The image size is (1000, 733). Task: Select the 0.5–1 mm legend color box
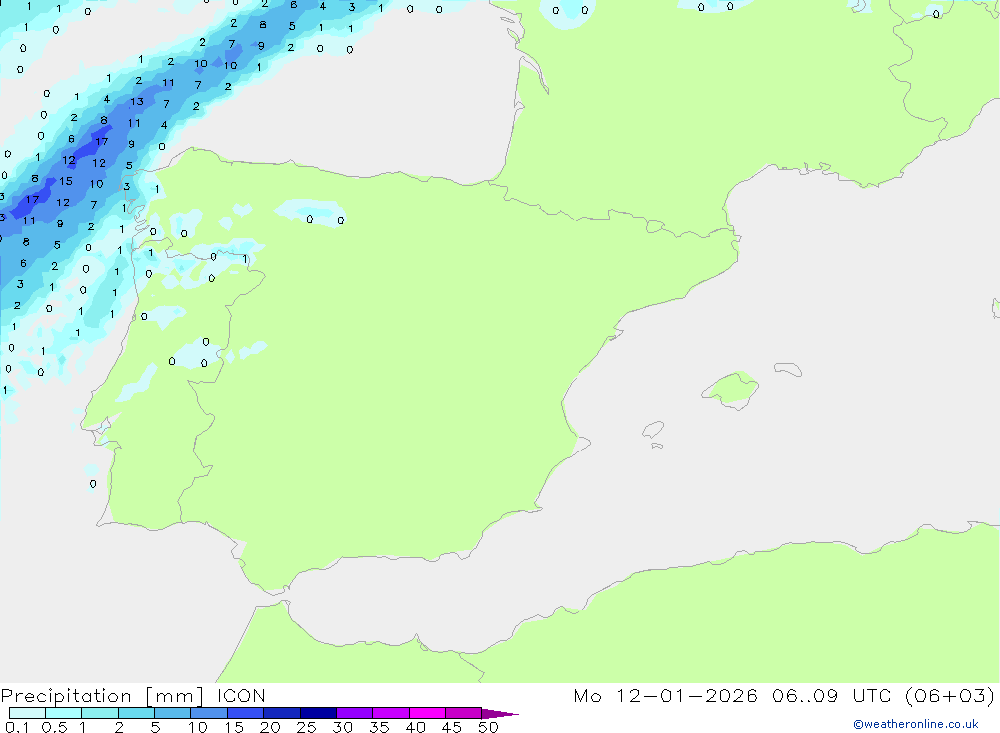63,713
